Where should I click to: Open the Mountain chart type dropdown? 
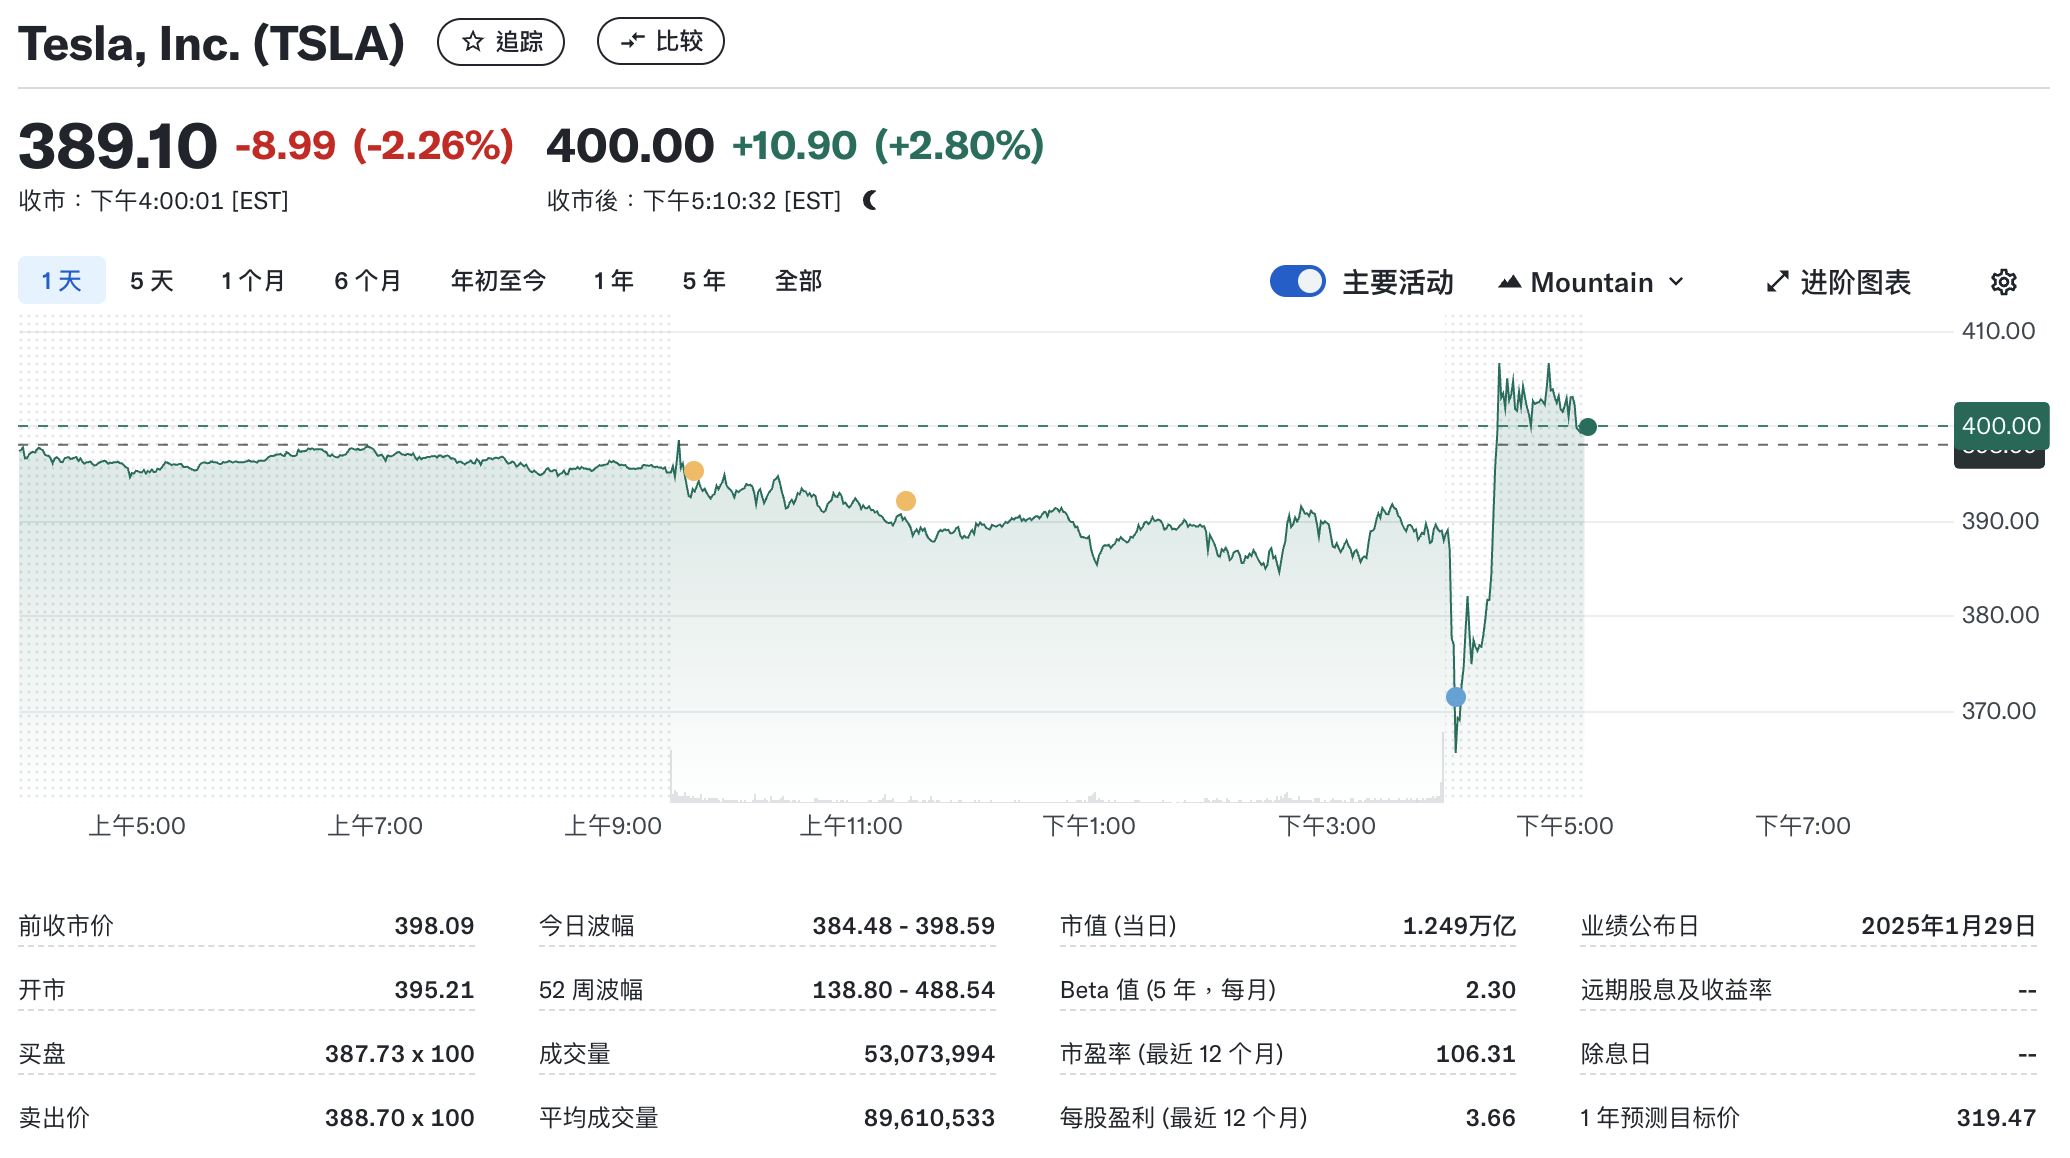coord(1590,281)
